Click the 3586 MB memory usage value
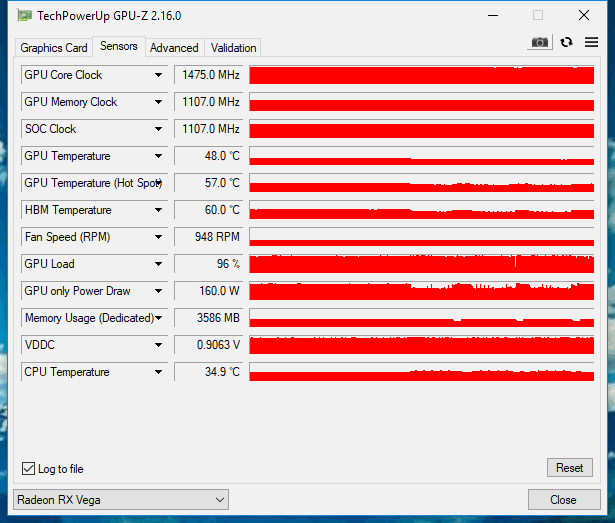615x523 pixels. (x=209, y=318)
